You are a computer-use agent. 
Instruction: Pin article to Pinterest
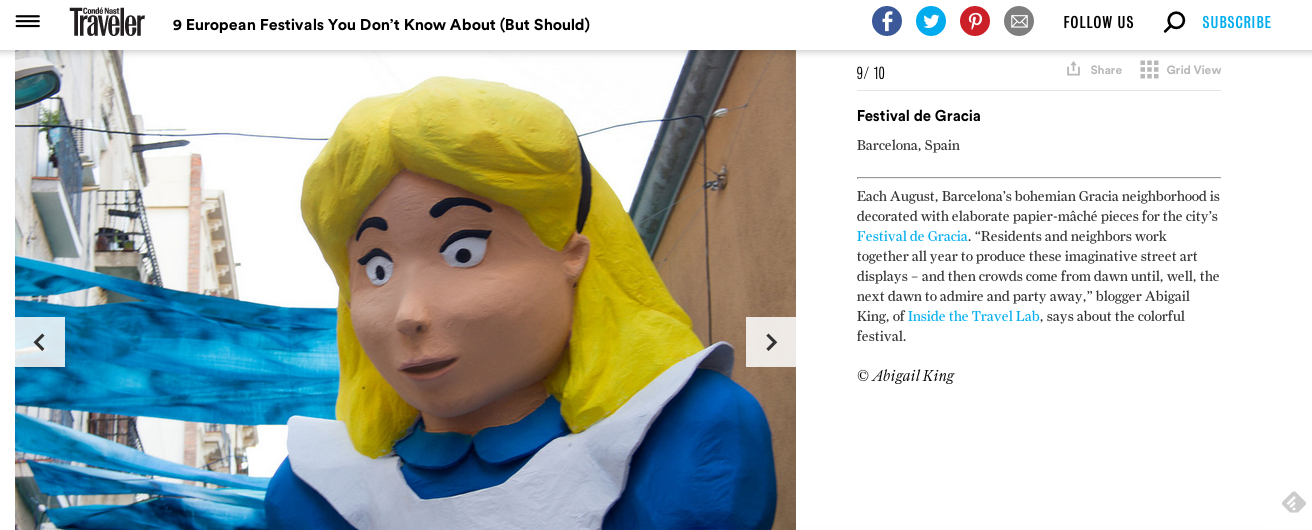(x=975, y=21)
